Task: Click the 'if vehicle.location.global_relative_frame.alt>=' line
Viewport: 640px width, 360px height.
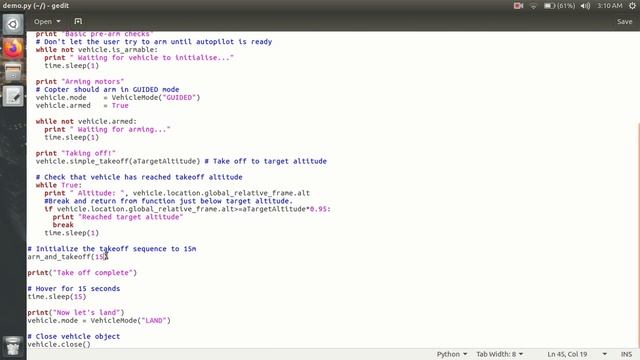Action: pyautogui.click(x=187, y=209)
